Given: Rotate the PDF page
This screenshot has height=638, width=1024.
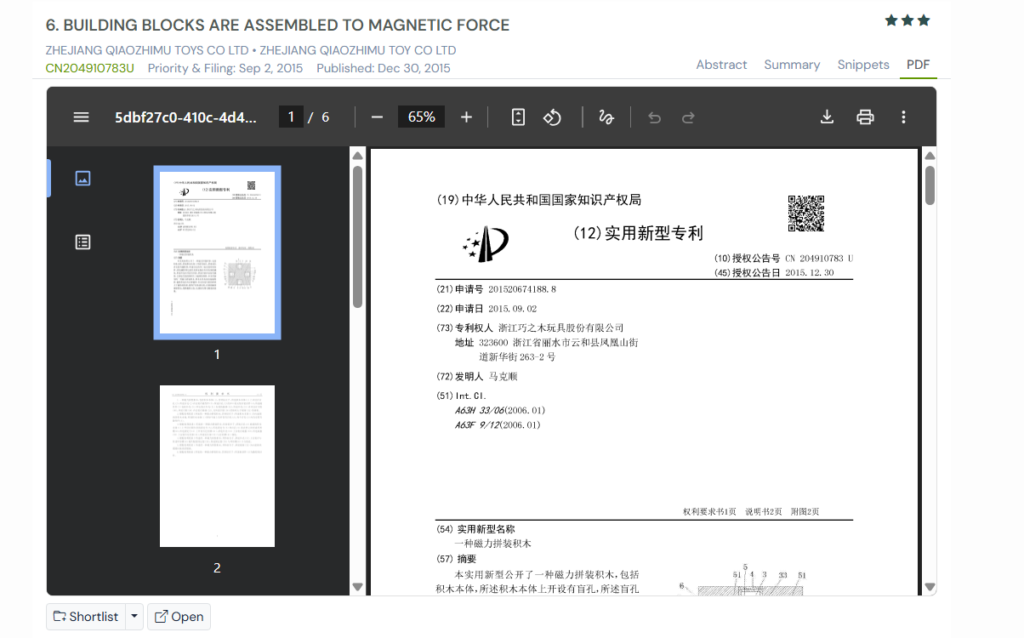Looking at the screenshot, I should click(551, 116).
